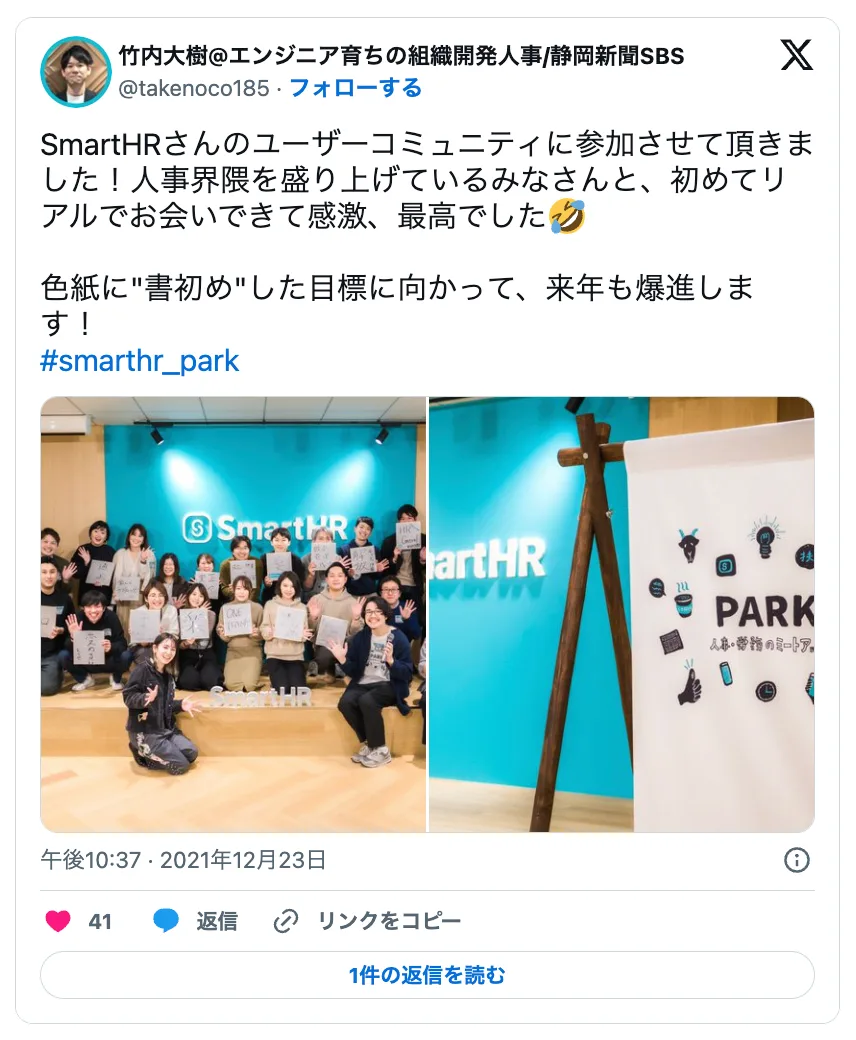The image size is (856, 1040).
Task: Open the @takenoco185 handle
Action: tap(194, 88)
